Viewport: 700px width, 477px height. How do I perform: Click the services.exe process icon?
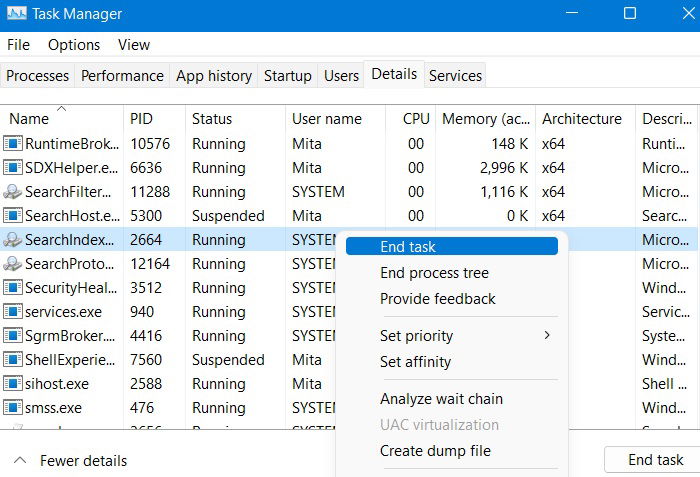12,312
